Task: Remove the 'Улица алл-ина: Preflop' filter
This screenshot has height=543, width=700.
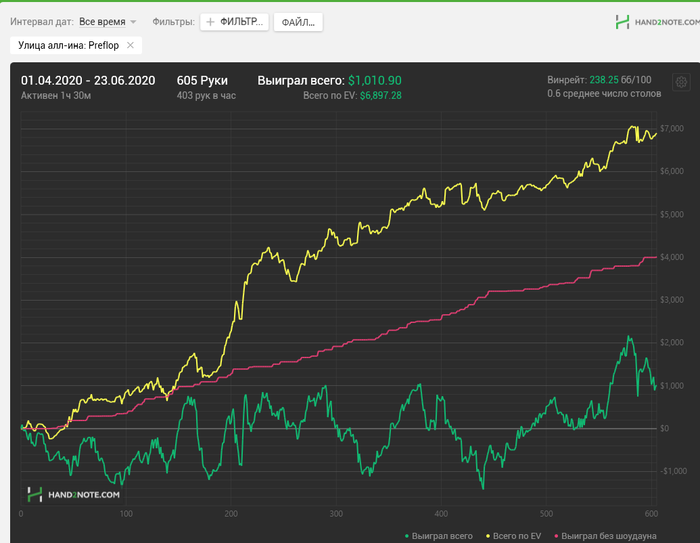Action: (x=130, y=45)
